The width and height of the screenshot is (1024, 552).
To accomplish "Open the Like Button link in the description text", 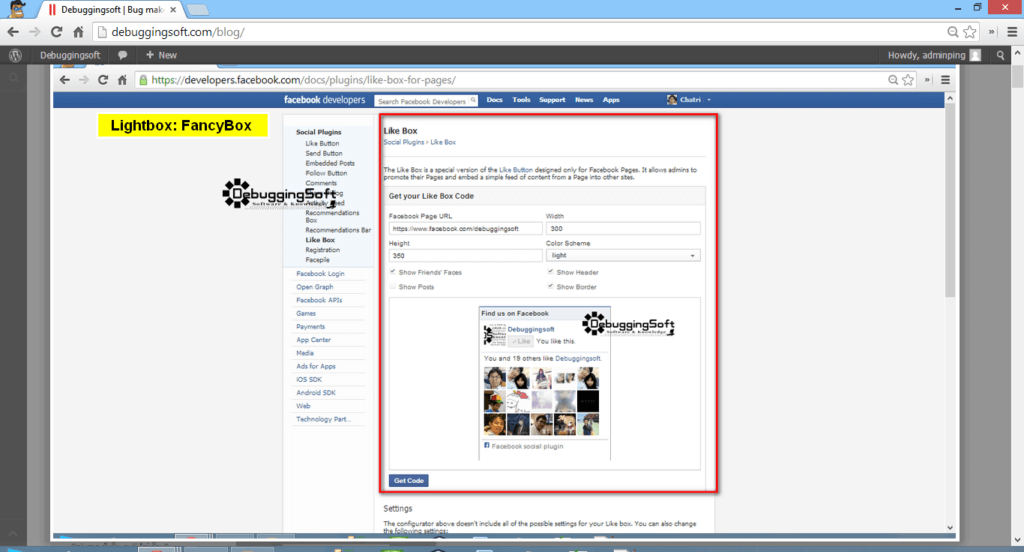I will 515,170.
